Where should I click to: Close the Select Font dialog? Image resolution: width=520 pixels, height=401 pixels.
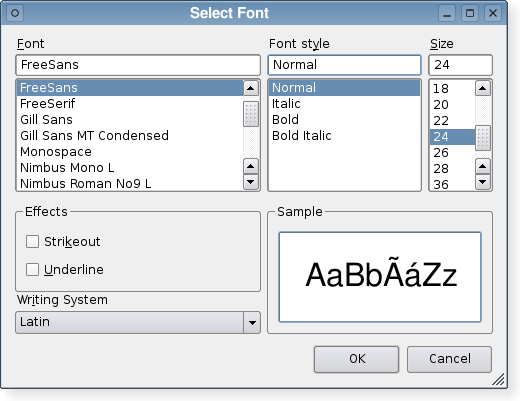pyautogui.click(x=493, y=13)
